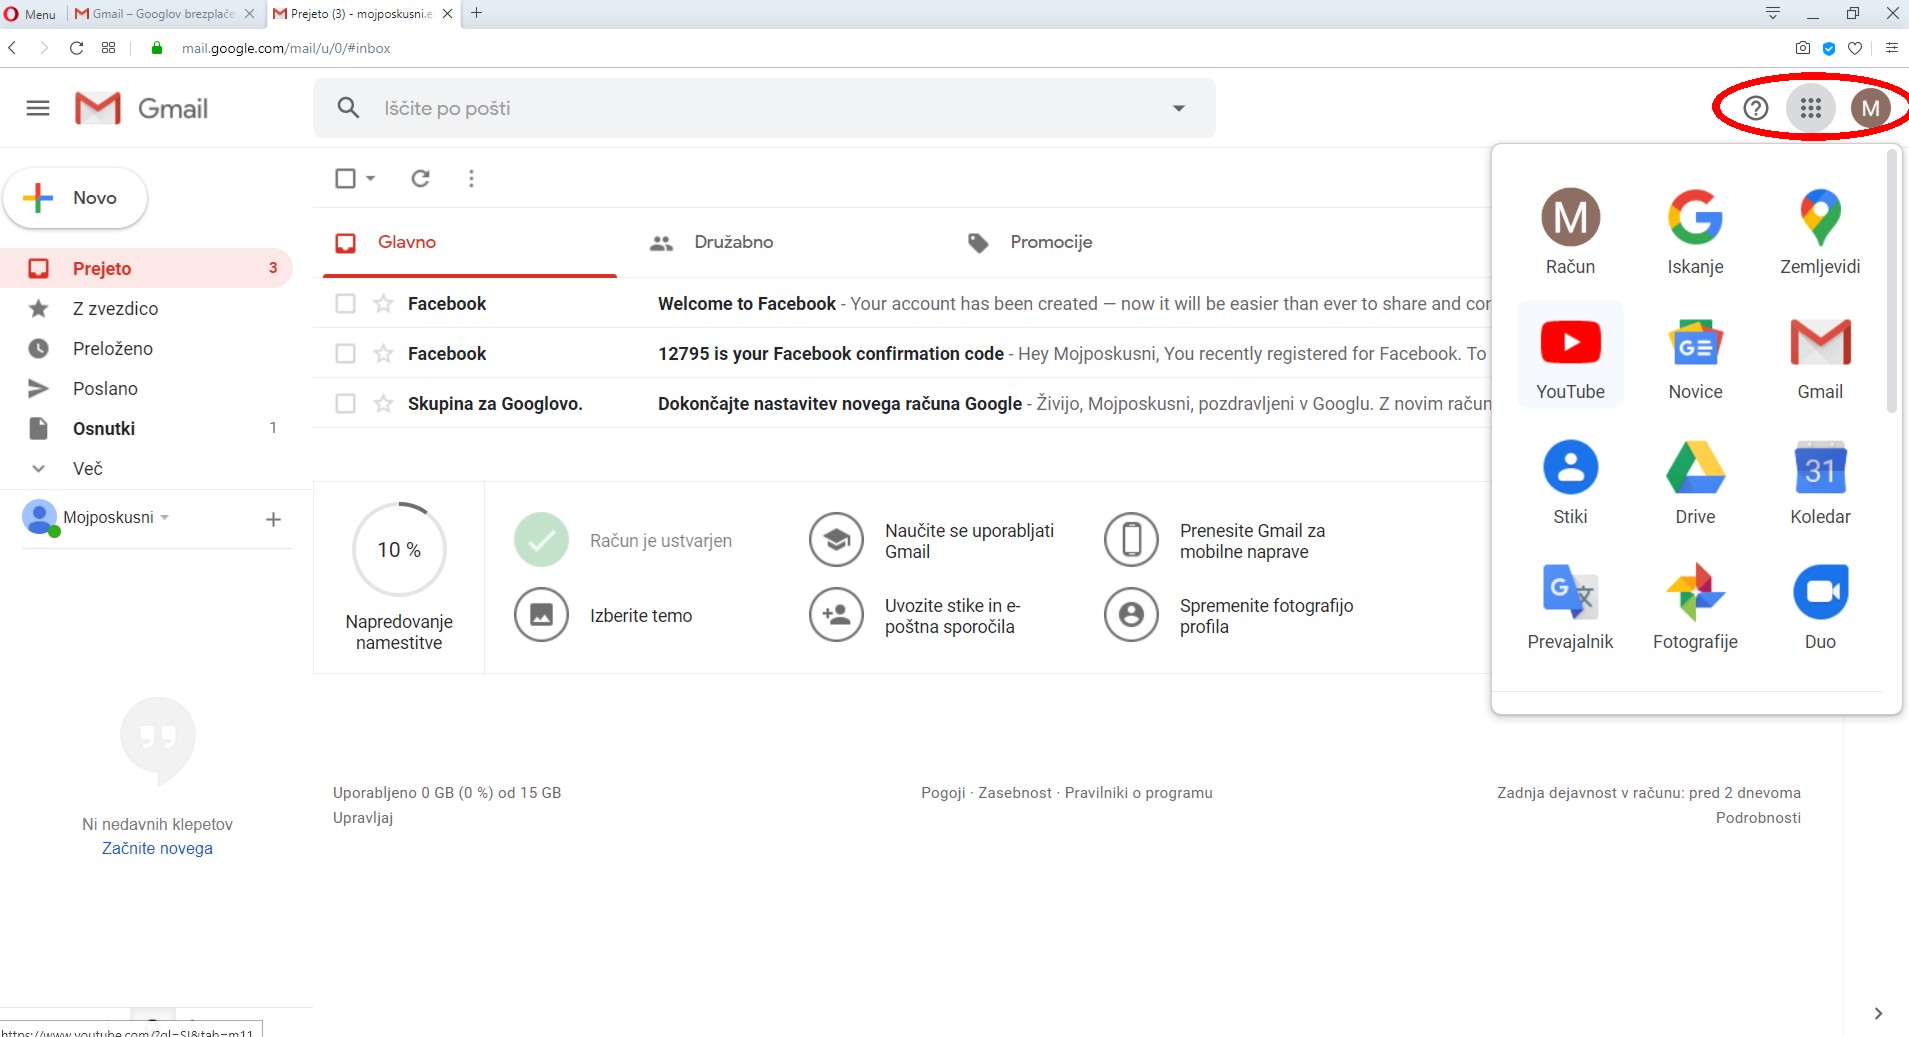Screen dimensions: 1909x1037
Task: Expand the Več sidebar section
Action: point(87,468)
